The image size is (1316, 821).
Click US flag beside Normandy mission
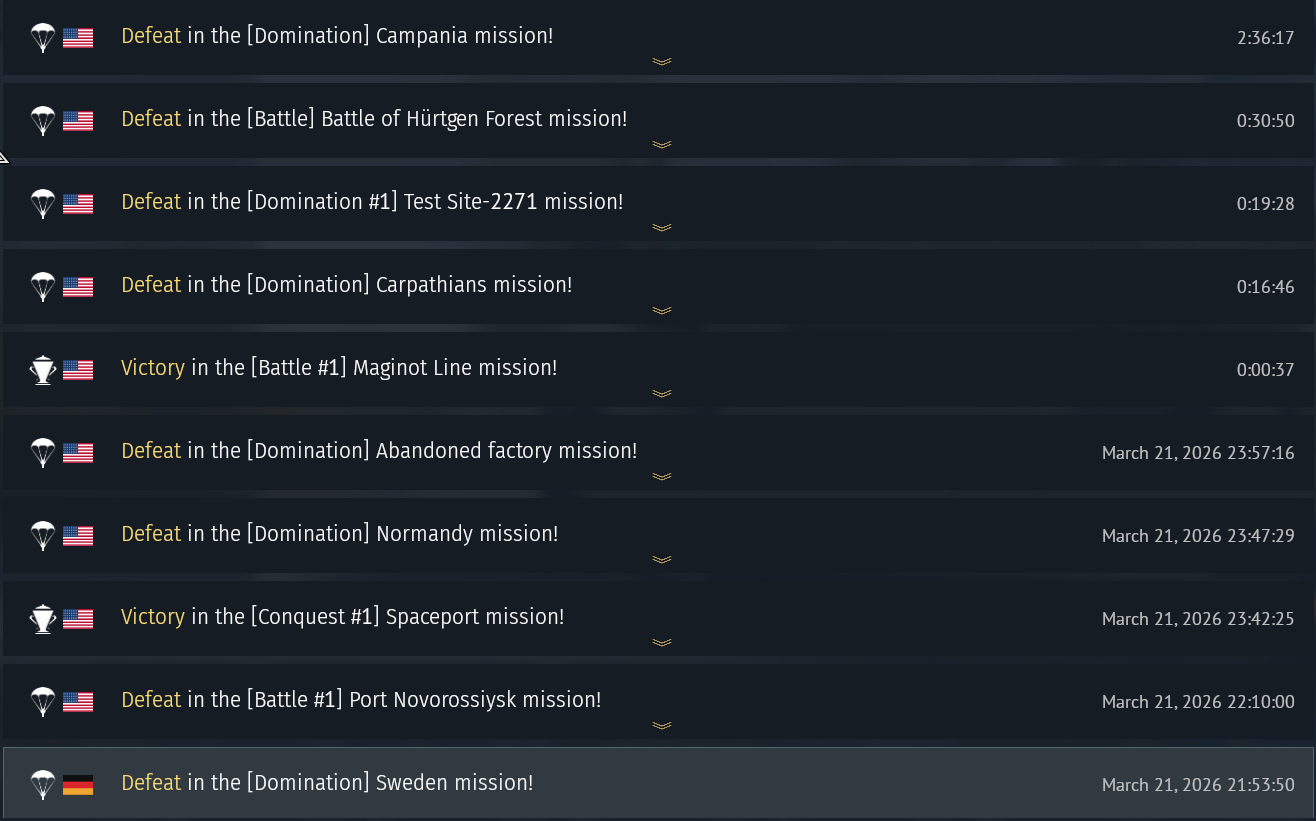coord(78,536)
